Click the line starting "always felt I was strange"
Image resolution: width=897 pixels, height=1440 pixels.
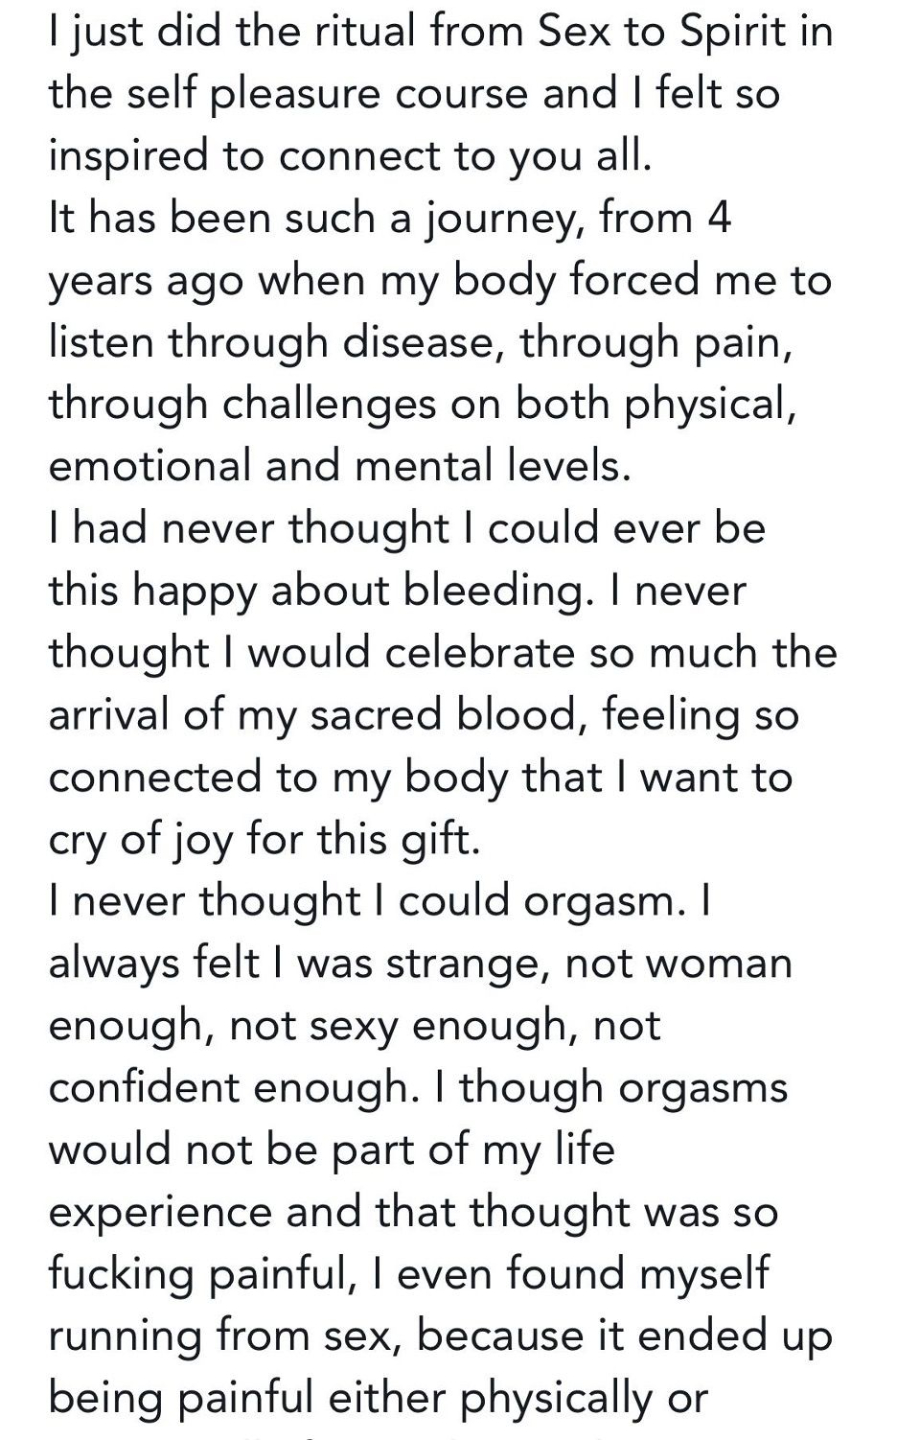(420, 964)
